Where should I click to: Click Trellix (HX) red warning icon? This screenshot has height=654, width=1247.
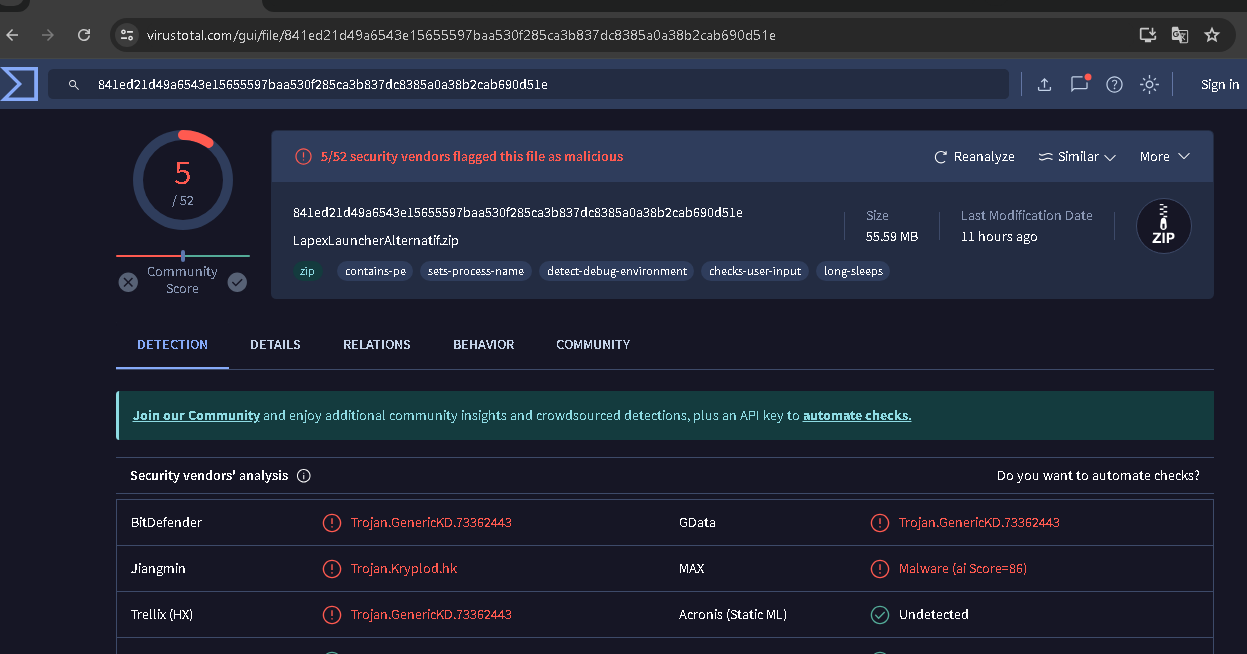pyautogui.click(x=331, y=615)
